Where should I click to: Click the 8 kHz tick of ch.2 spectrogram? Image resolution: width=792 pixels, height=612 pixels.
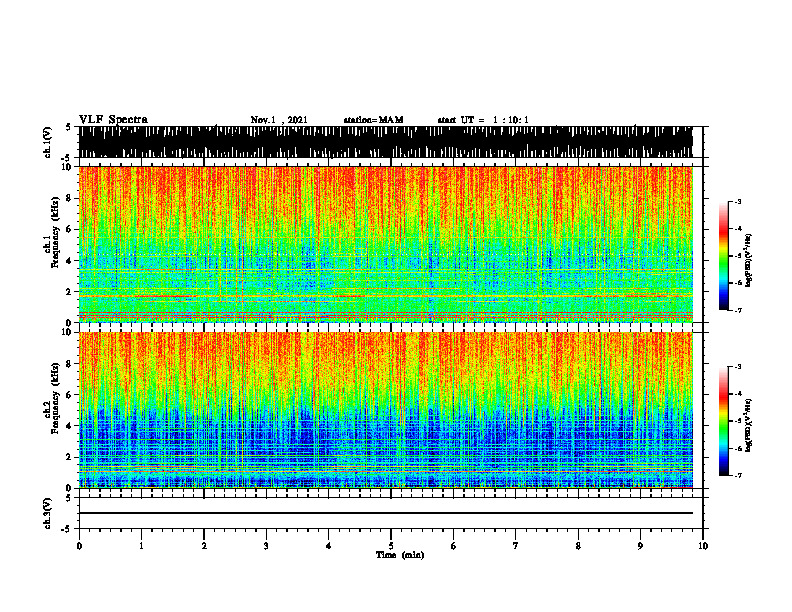70,364
